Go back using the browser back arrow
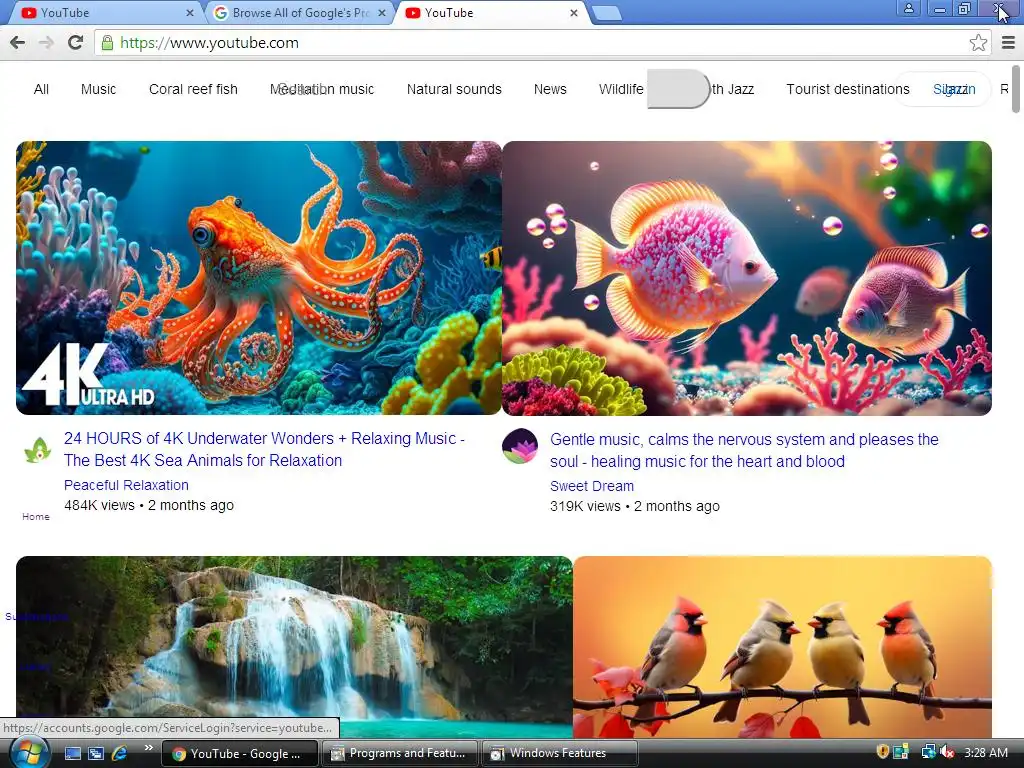The image size is (1024, 768). 18,43
